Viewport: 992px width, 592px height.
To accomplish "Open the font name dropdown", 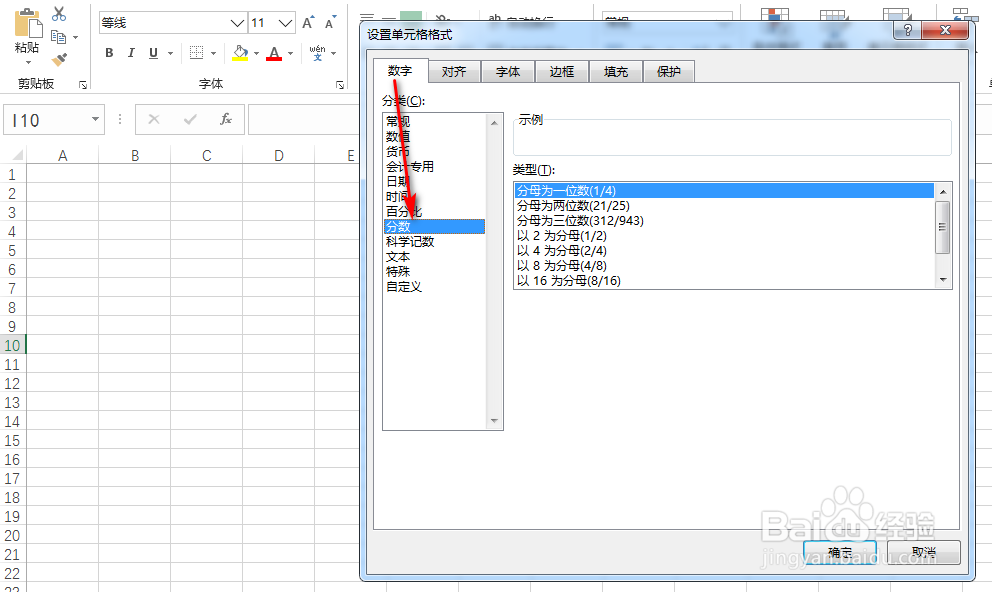I will click(236, 22).
